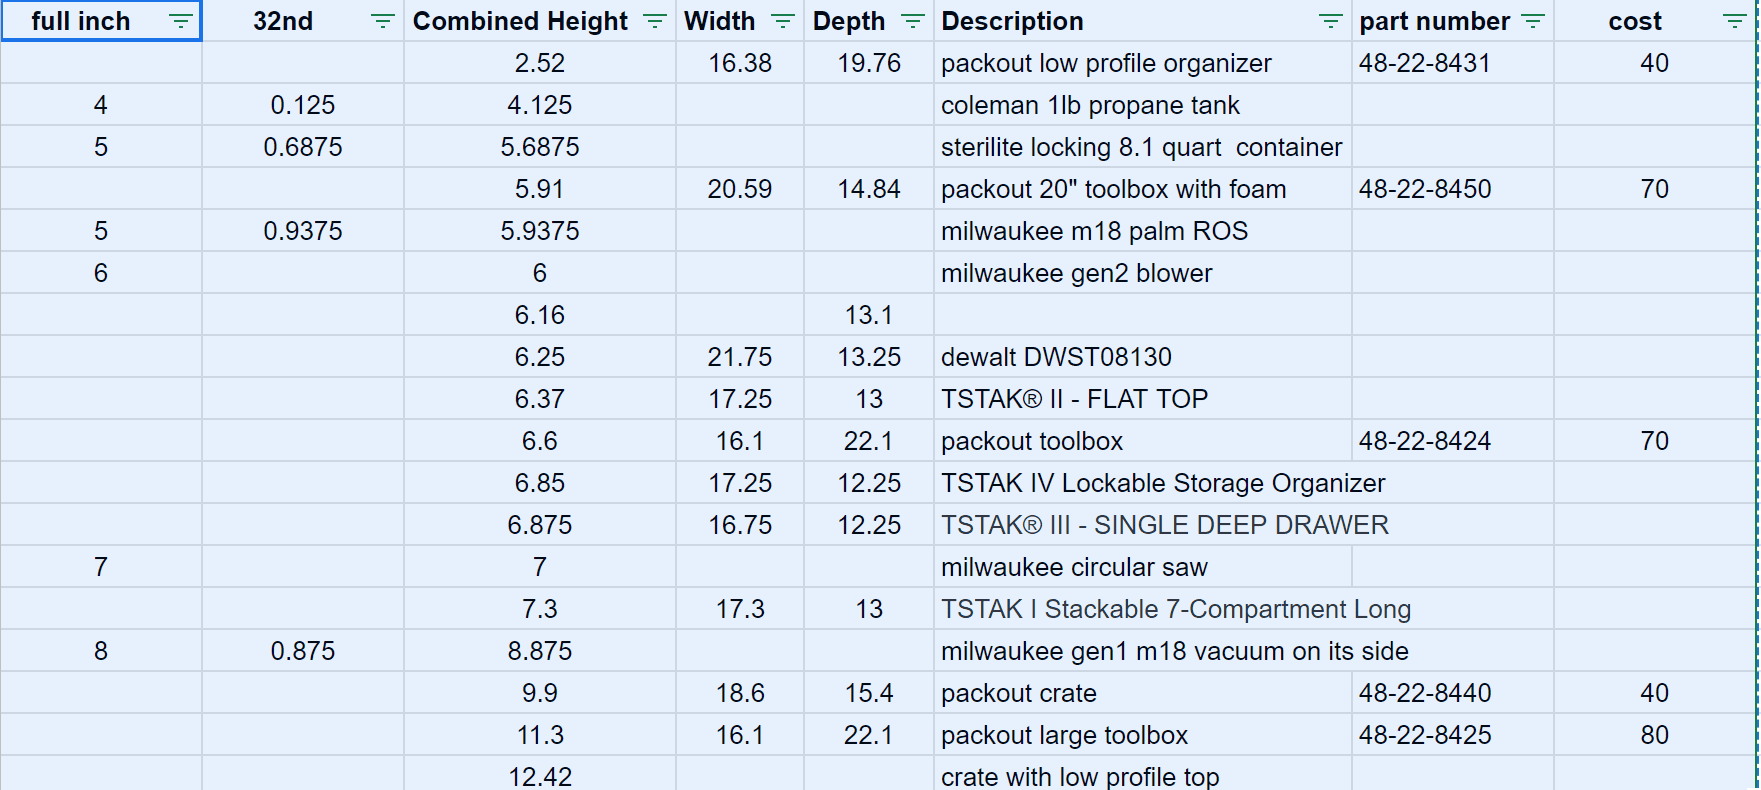The height and width of the screenshot is (790, 1761).
Task: Select combined height 6.37
Action: (540, 399)
